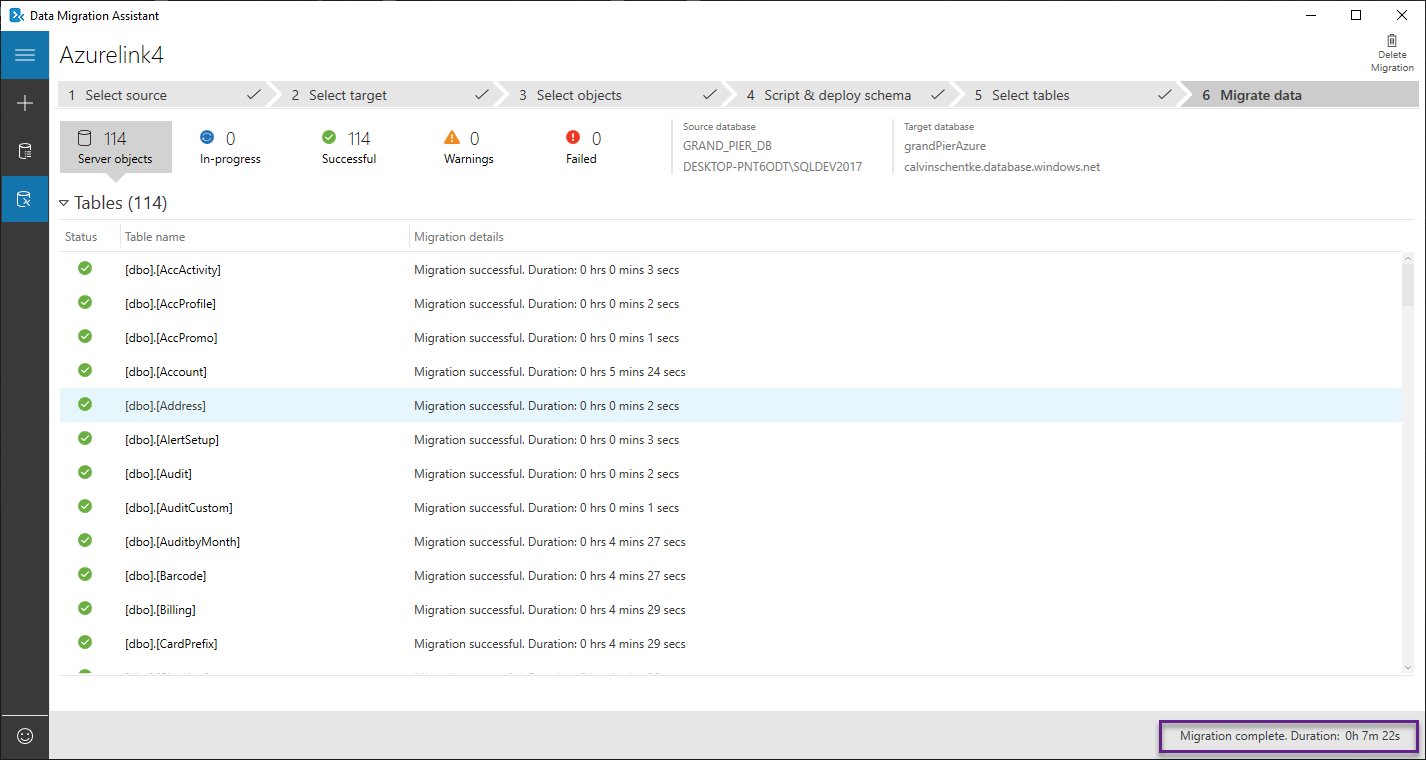1426x760 pixels.
Task: Click the scrollbar up arrow
Action: [1407, 259]
